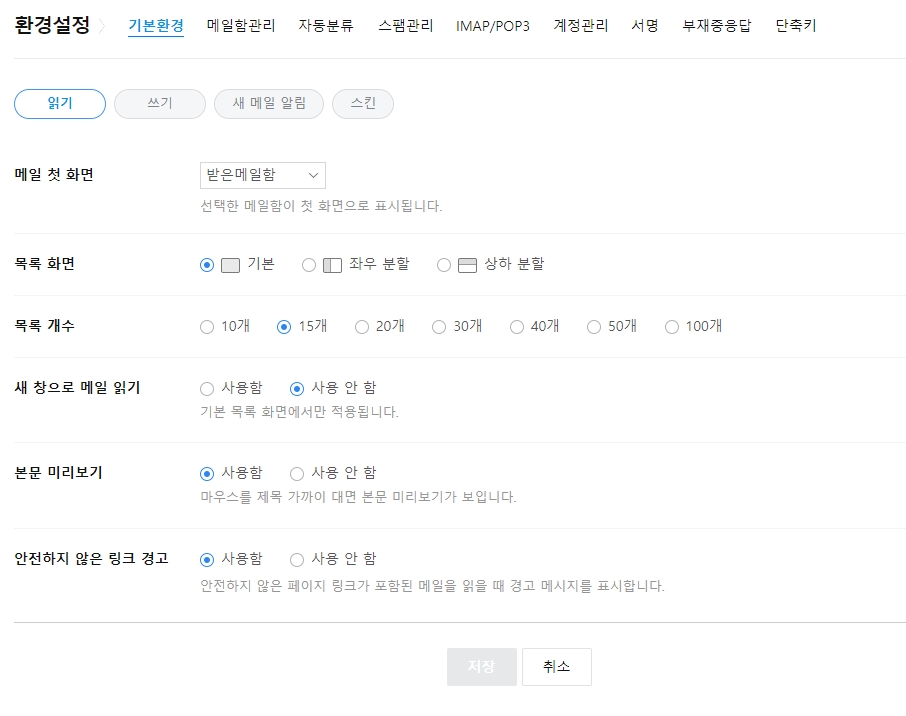Select 상하 분할 radio button
The image size is (906, 716).
(444, 265)
